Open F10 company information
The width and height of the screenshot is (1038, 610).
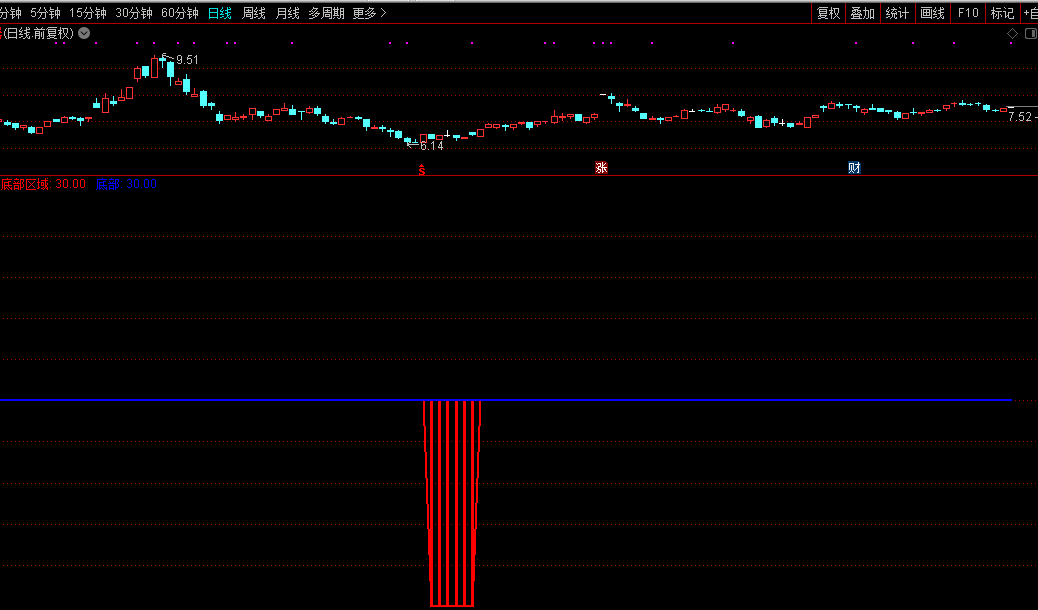[x=967, y=13]
